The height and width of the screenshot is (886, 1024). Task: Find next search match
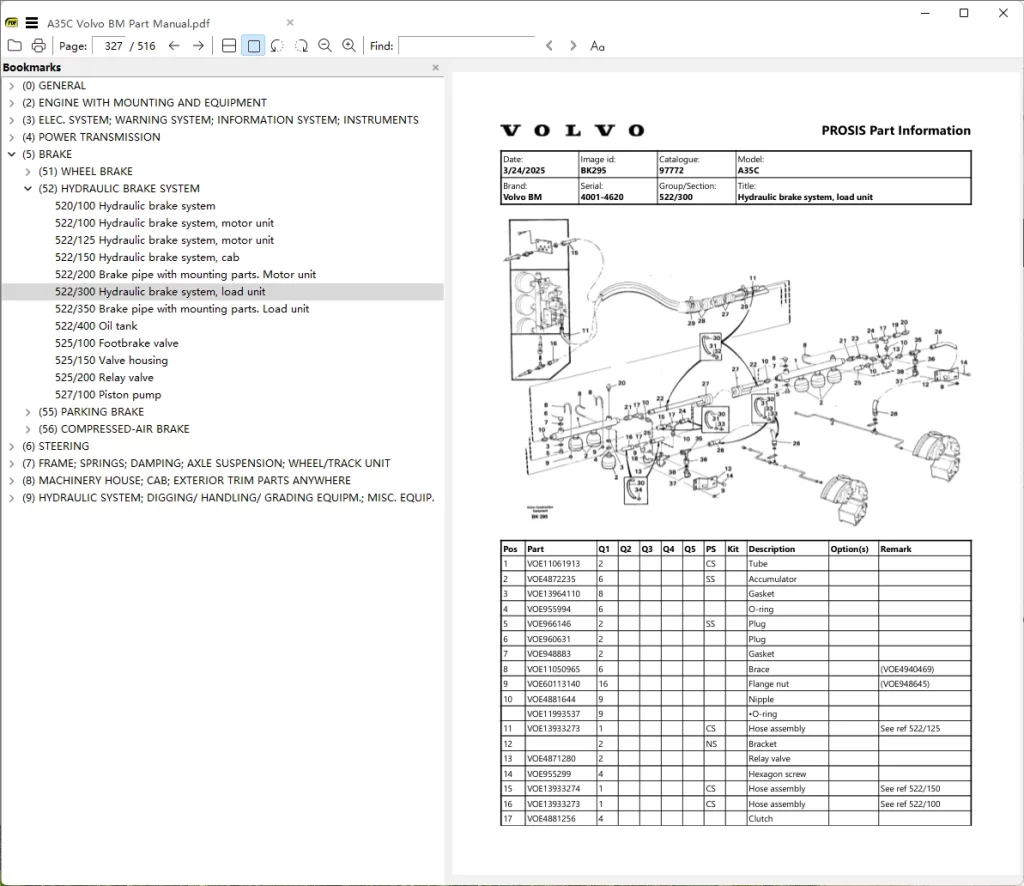pyautogui.click(x=573, y=46)
